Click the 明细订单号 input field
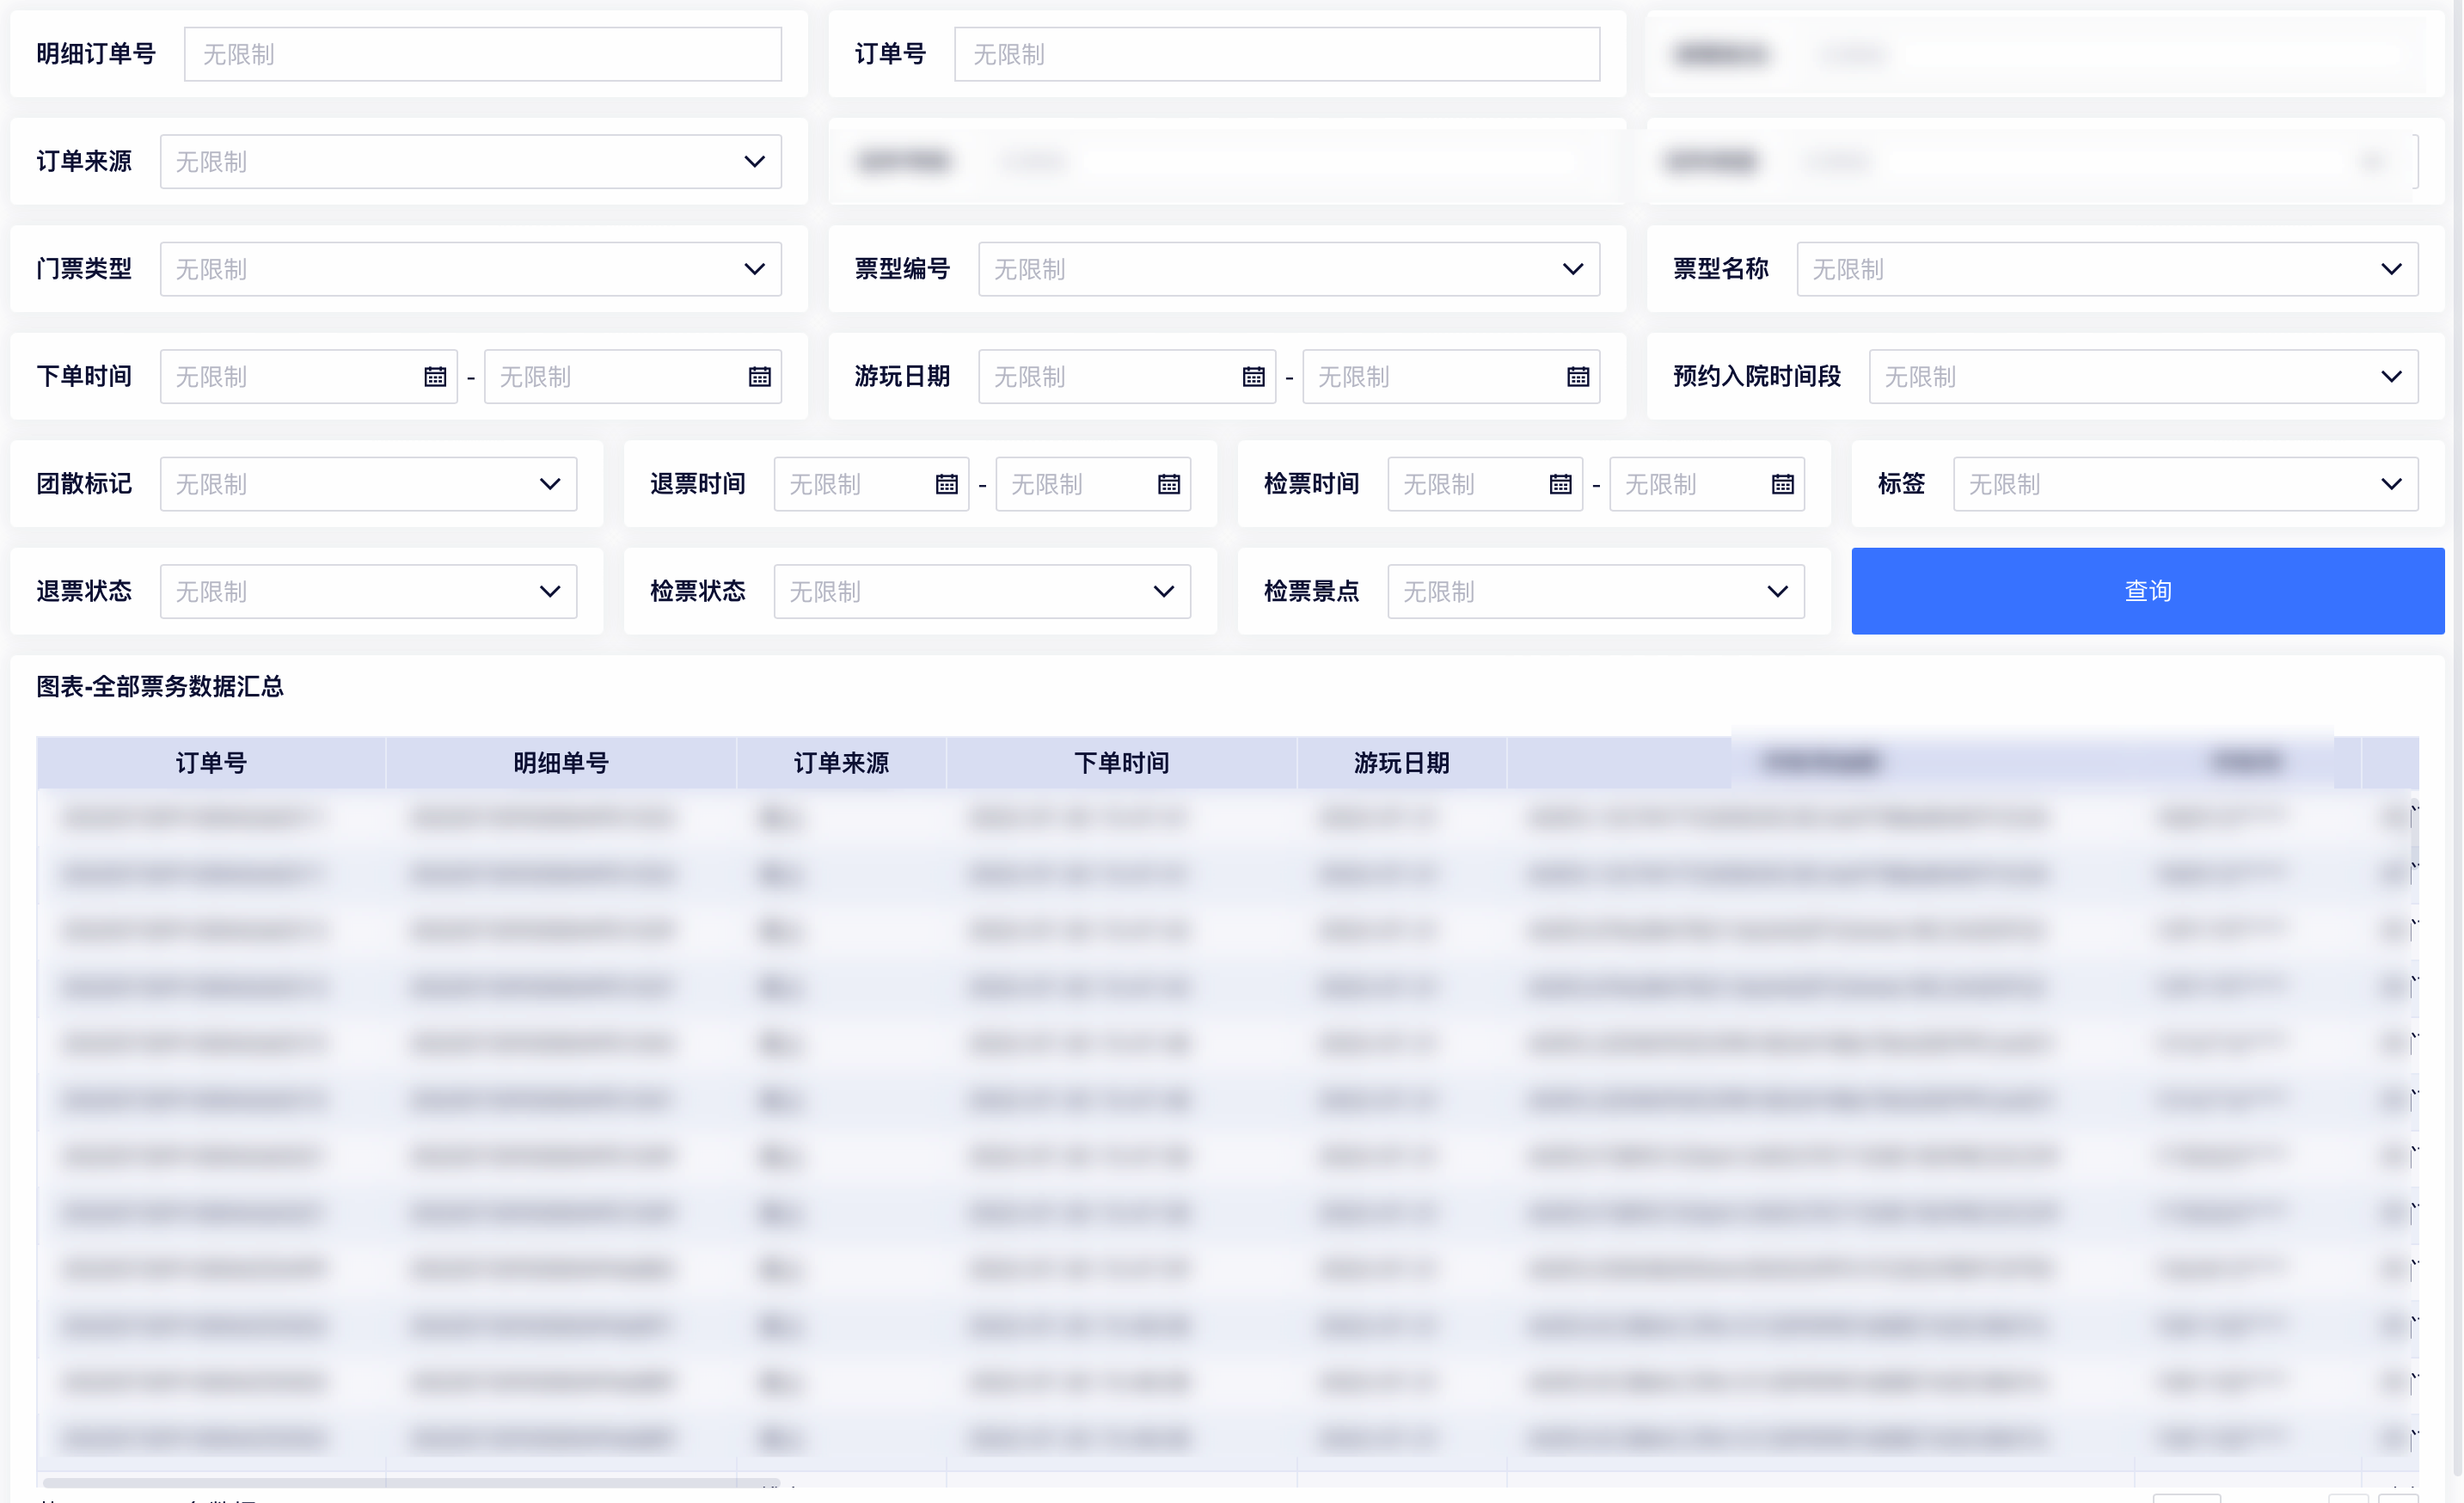2464x1503 pixels. (482, 54)
